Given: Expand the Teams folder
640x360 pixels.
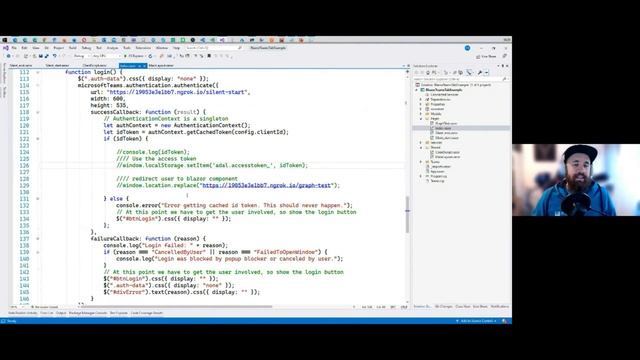Looking at the screenshot, I should click(420, 162).
